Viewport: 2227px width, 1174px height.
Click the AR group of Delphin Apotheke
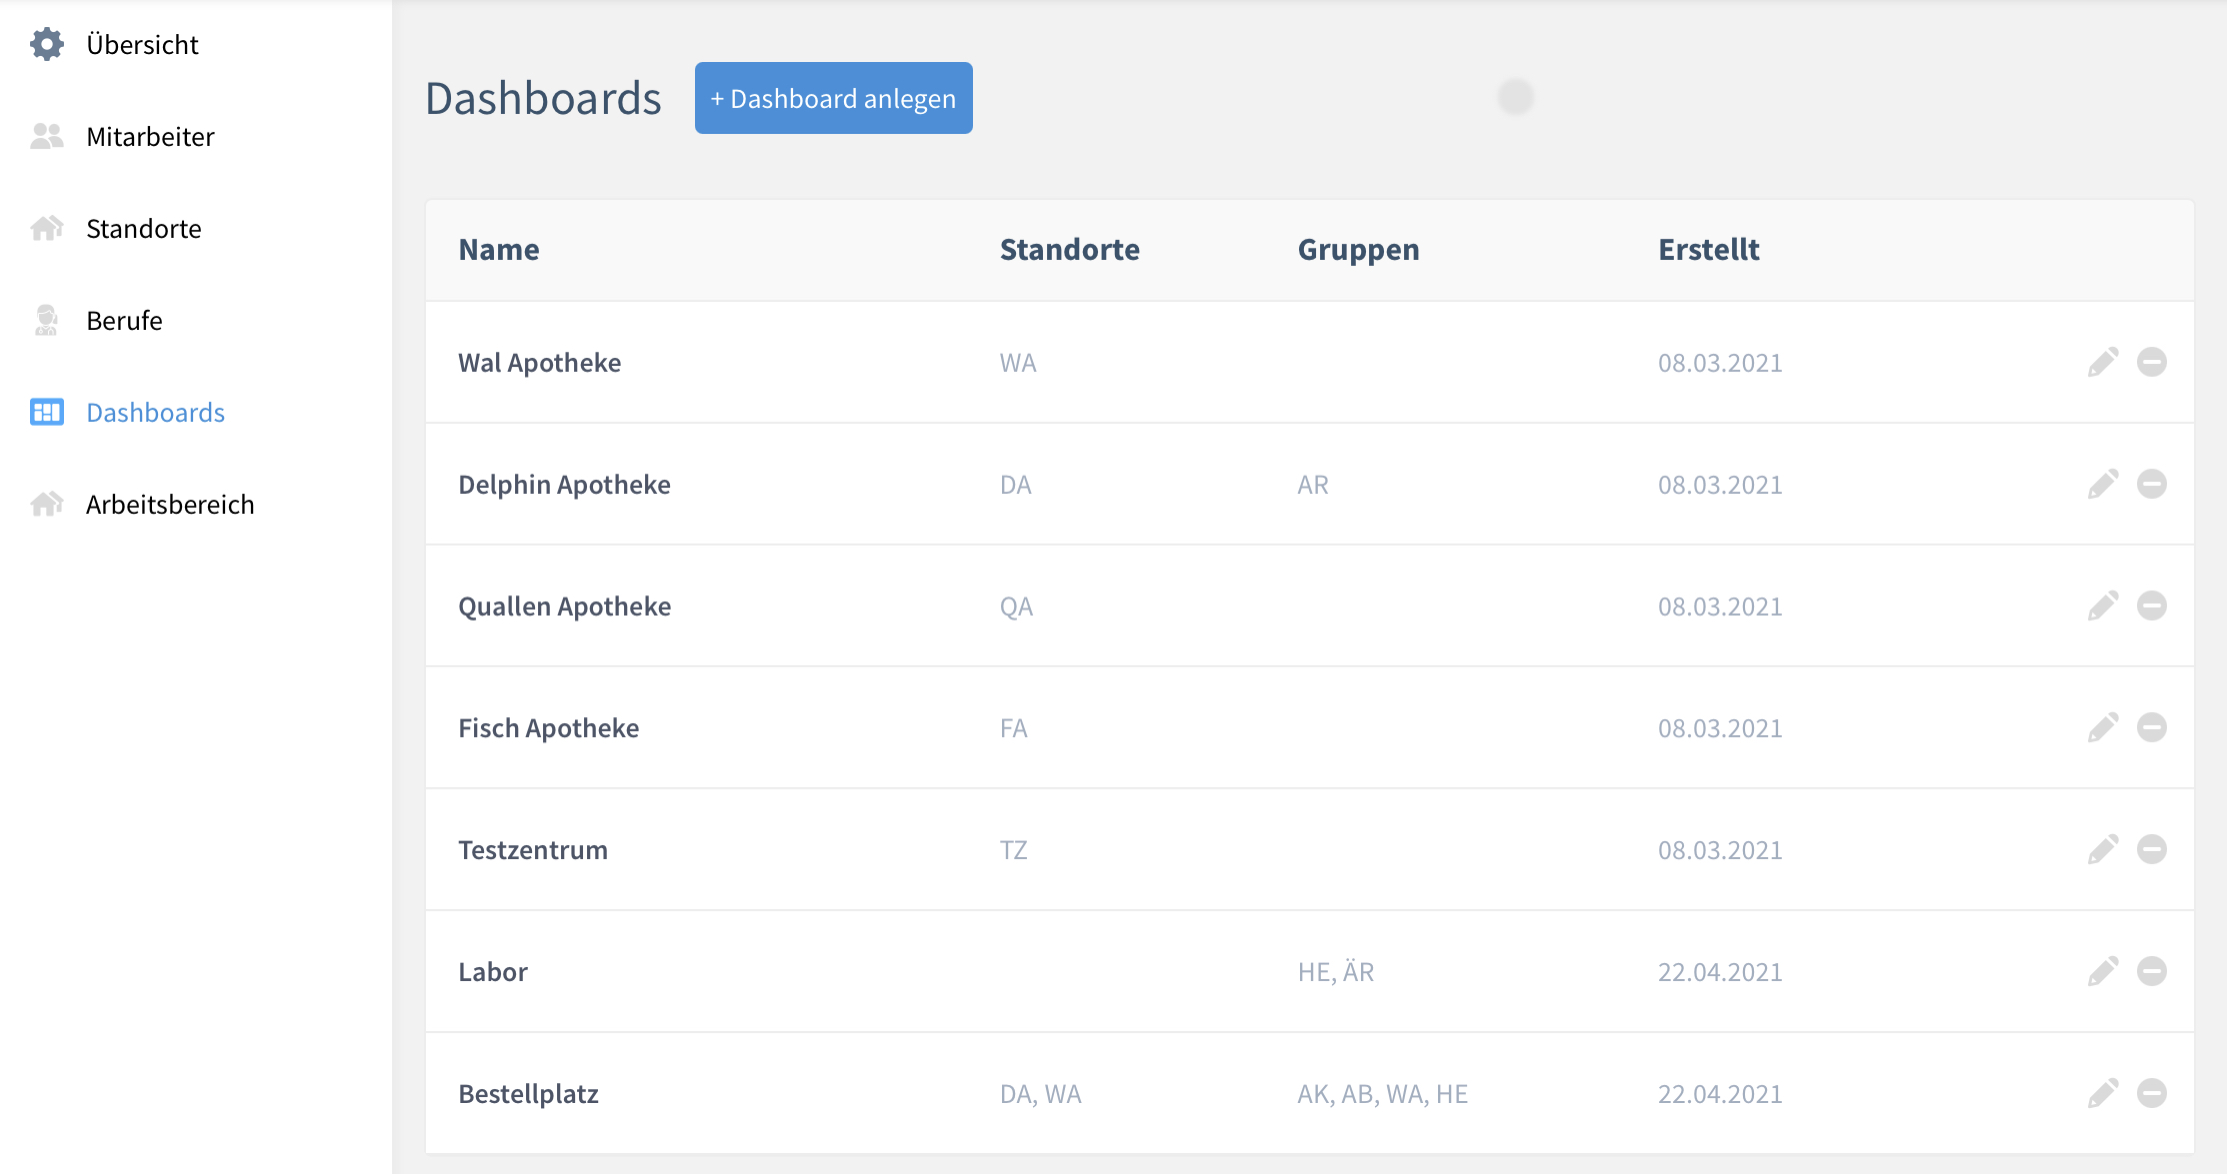(1313, 484)
